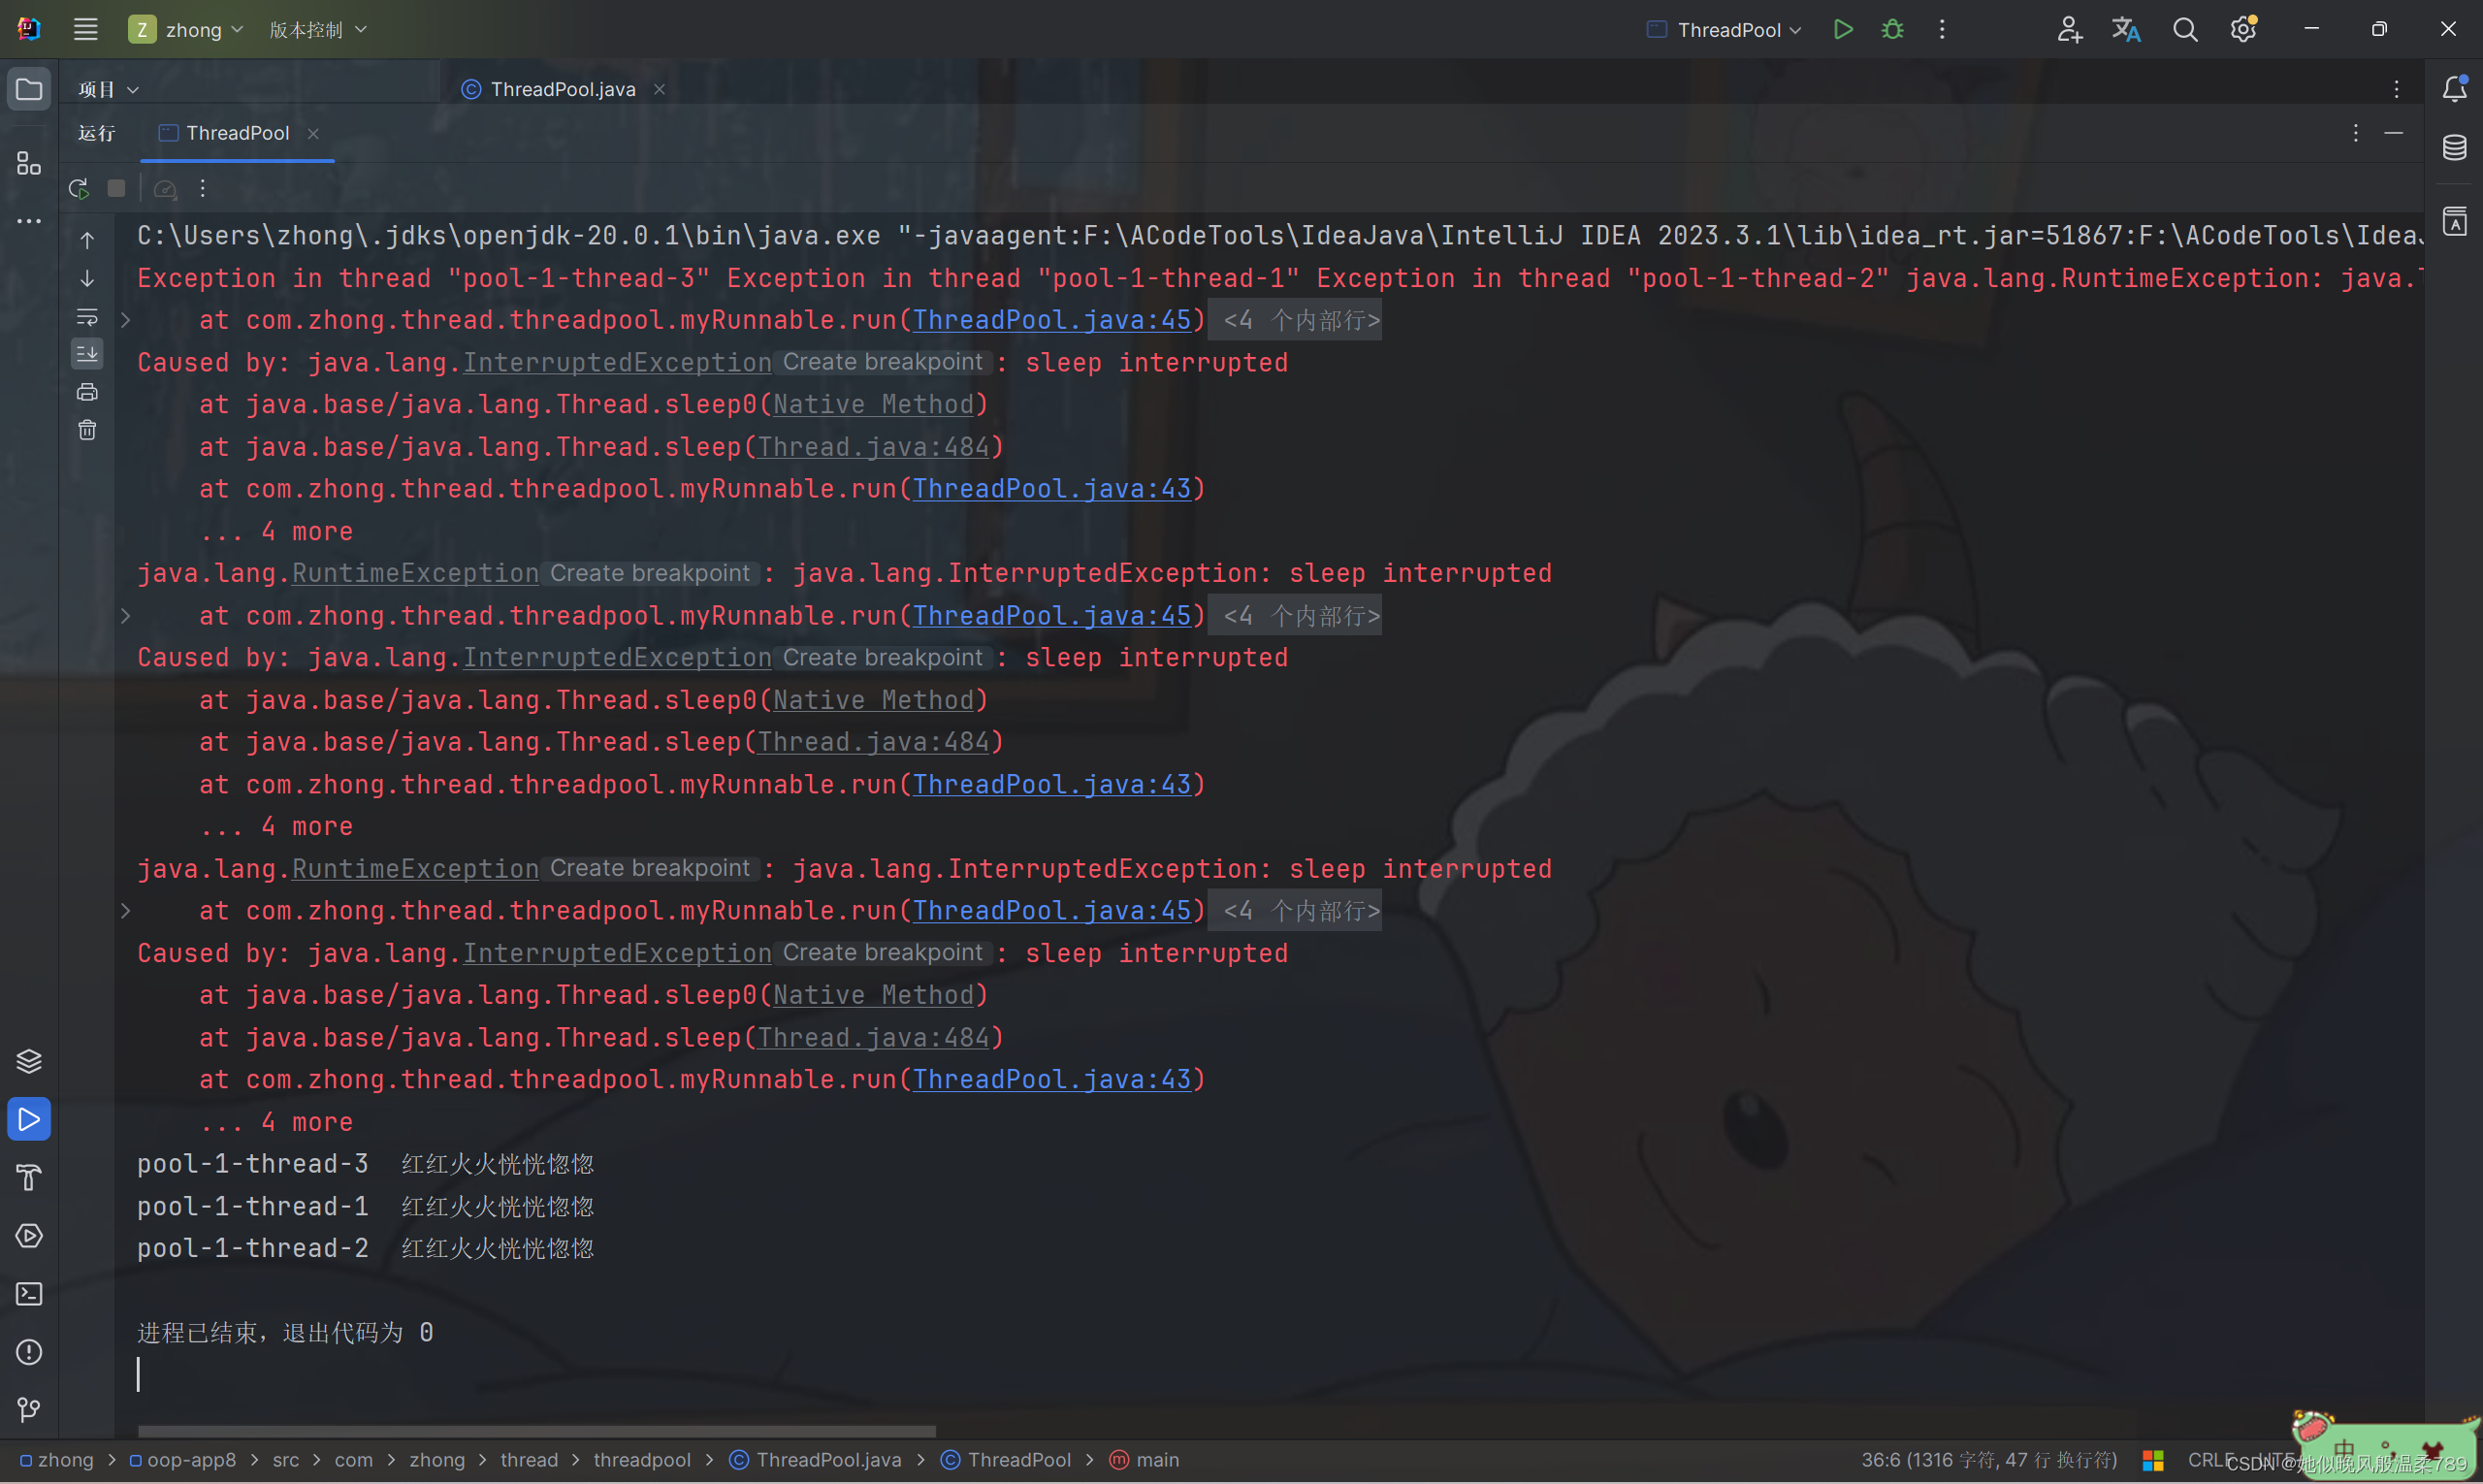Open the first ThreadPool.java:45 link

[x=1051, y=320]
